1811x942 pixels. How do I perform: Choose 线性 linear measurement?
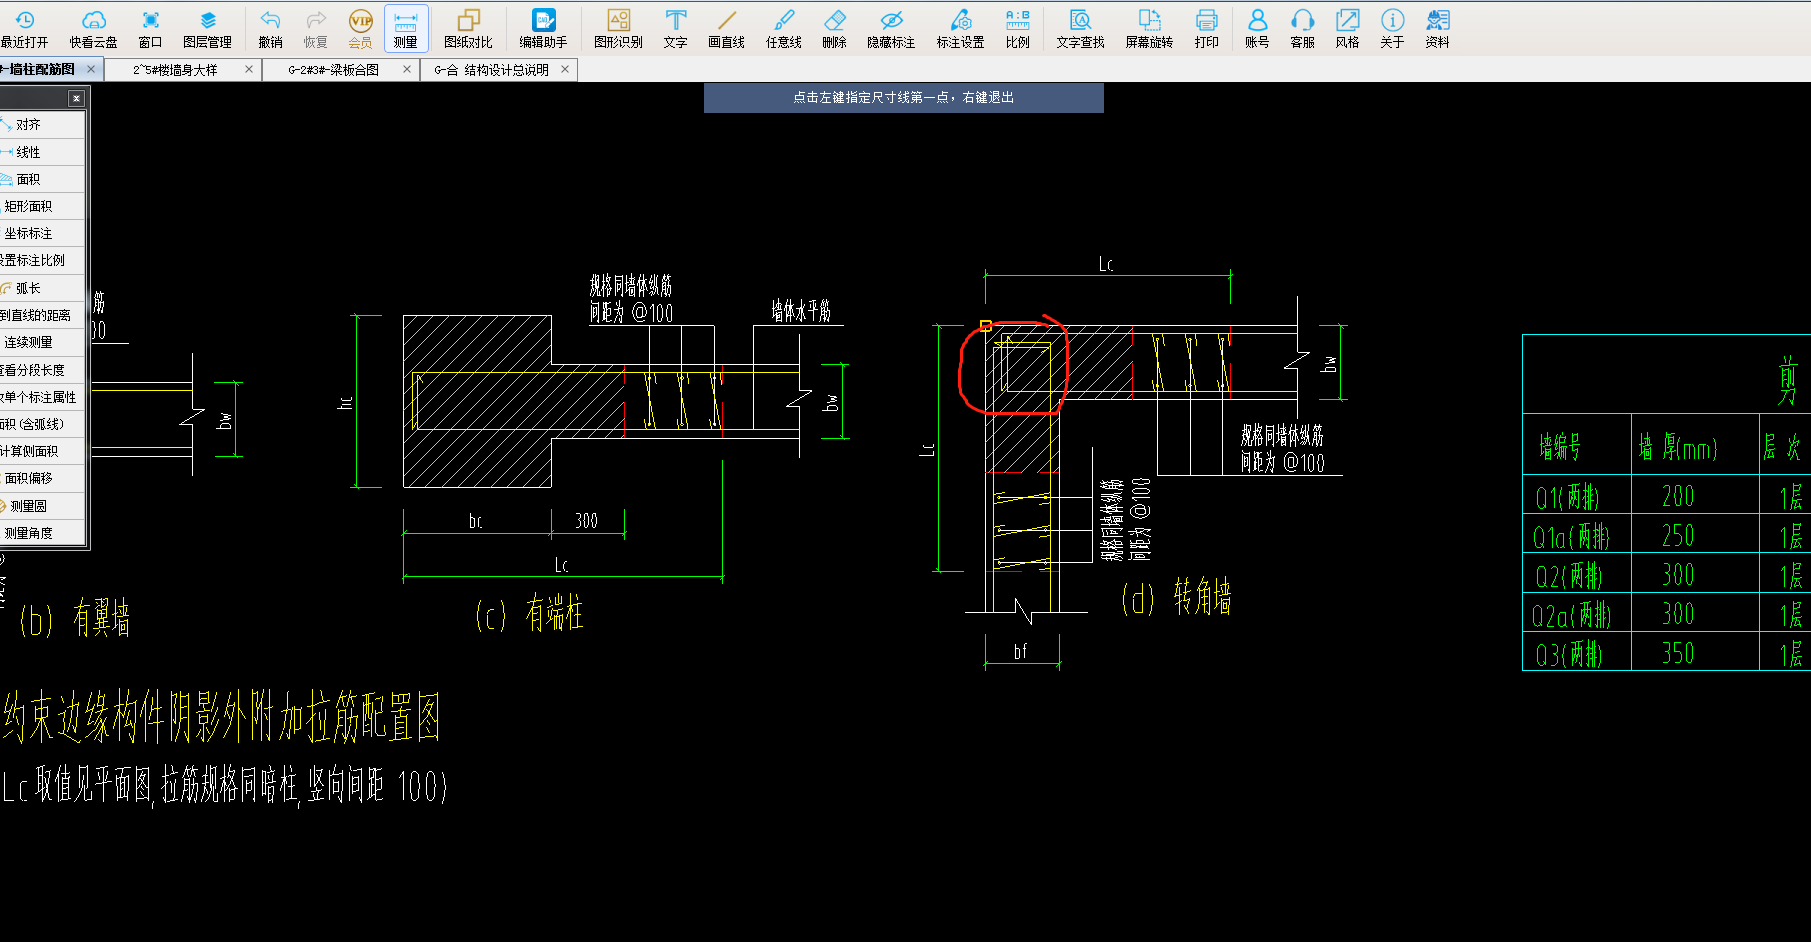pos(42,152)
